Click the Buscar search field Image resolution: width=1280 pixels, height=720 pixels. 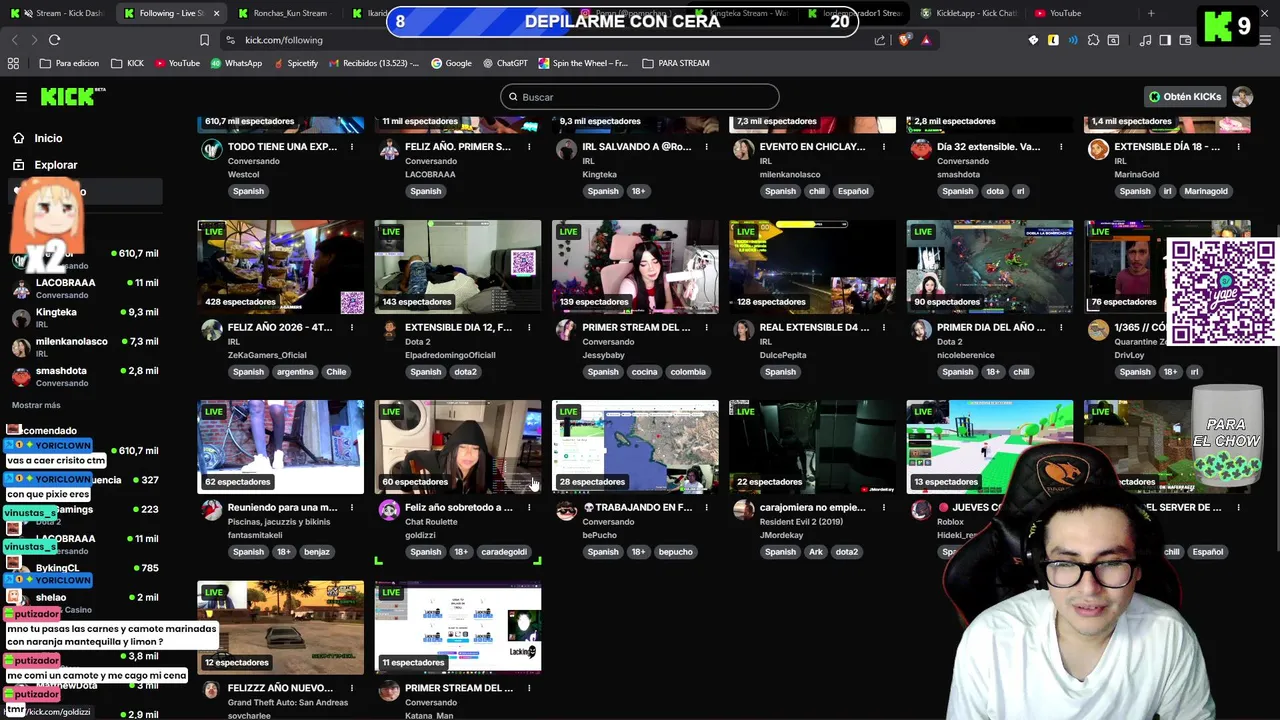[x=640, y=97]
